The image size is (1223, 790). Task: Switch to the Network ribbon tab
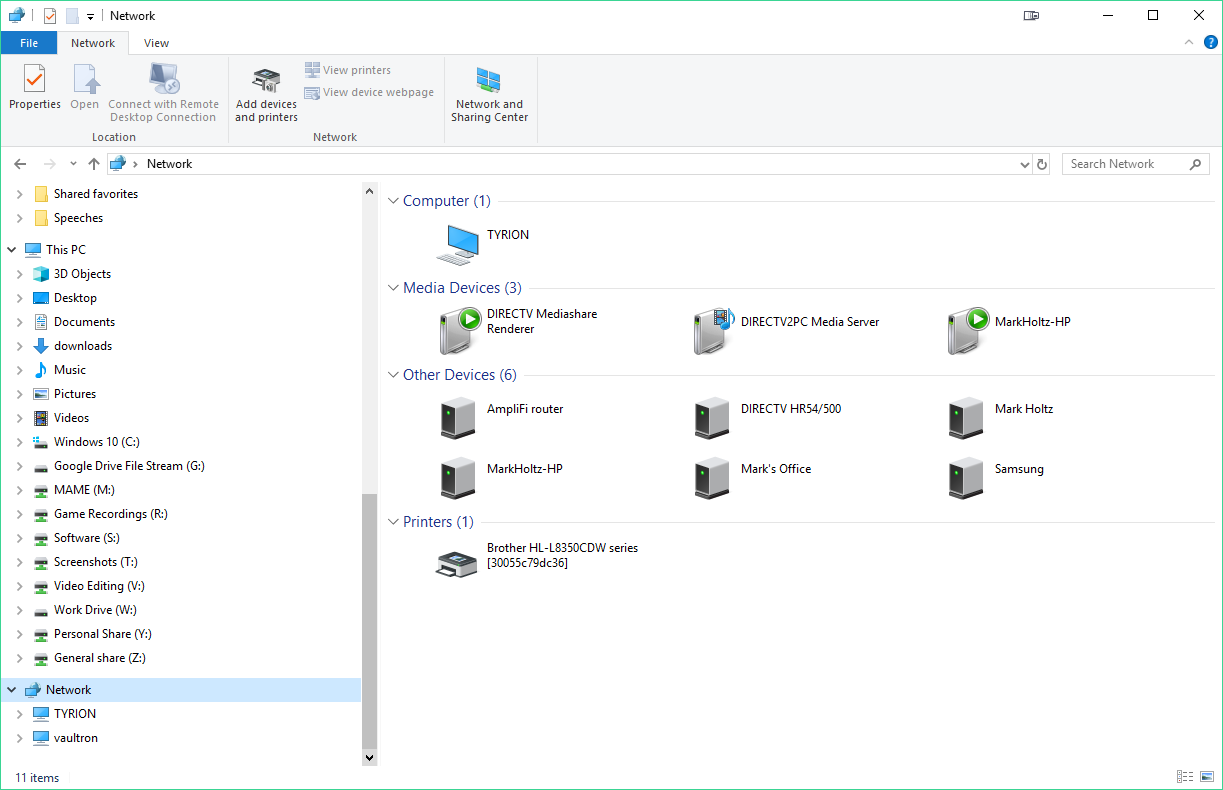93,43
